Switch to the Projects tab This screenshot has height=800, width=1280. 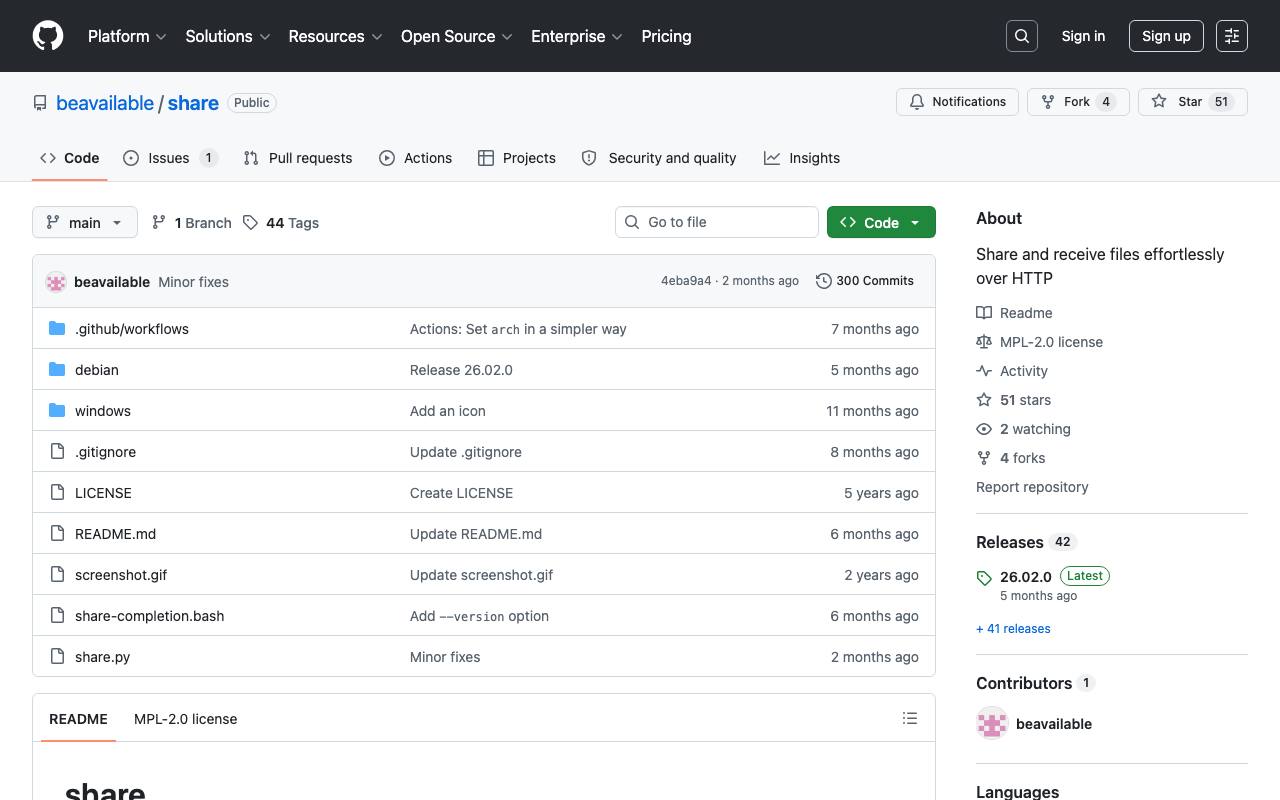pyautogui.click(x=517, y=158)
